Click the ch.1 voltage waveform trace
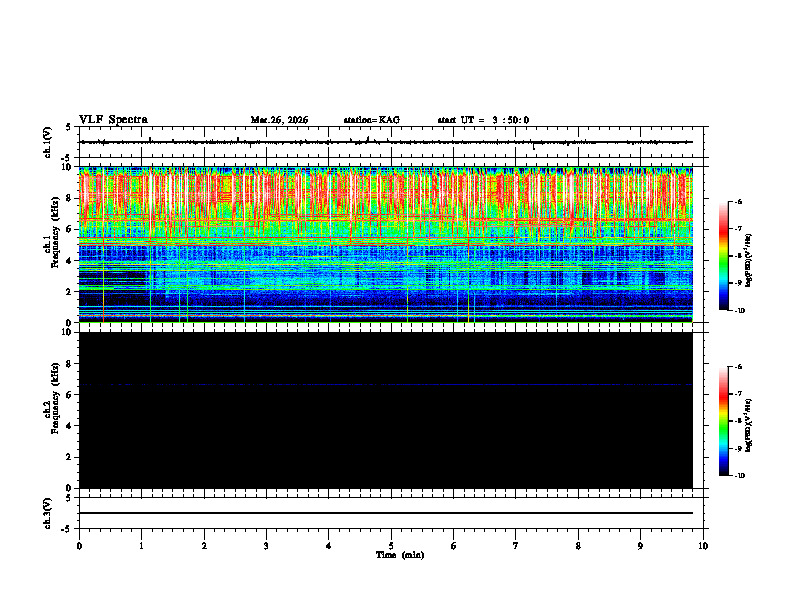792x612 pixels. [386, 142]
